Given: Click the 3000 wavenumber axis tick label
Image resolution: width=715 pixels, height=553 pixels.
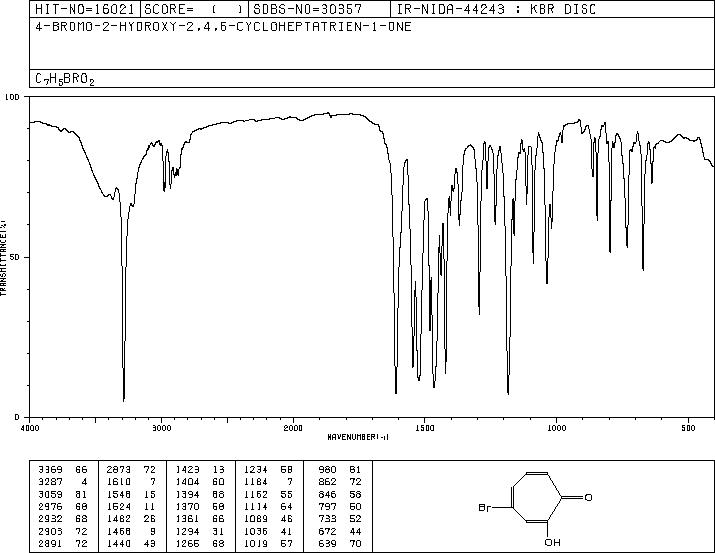Looking at the screenshot, I should click(x=161, y=427).
